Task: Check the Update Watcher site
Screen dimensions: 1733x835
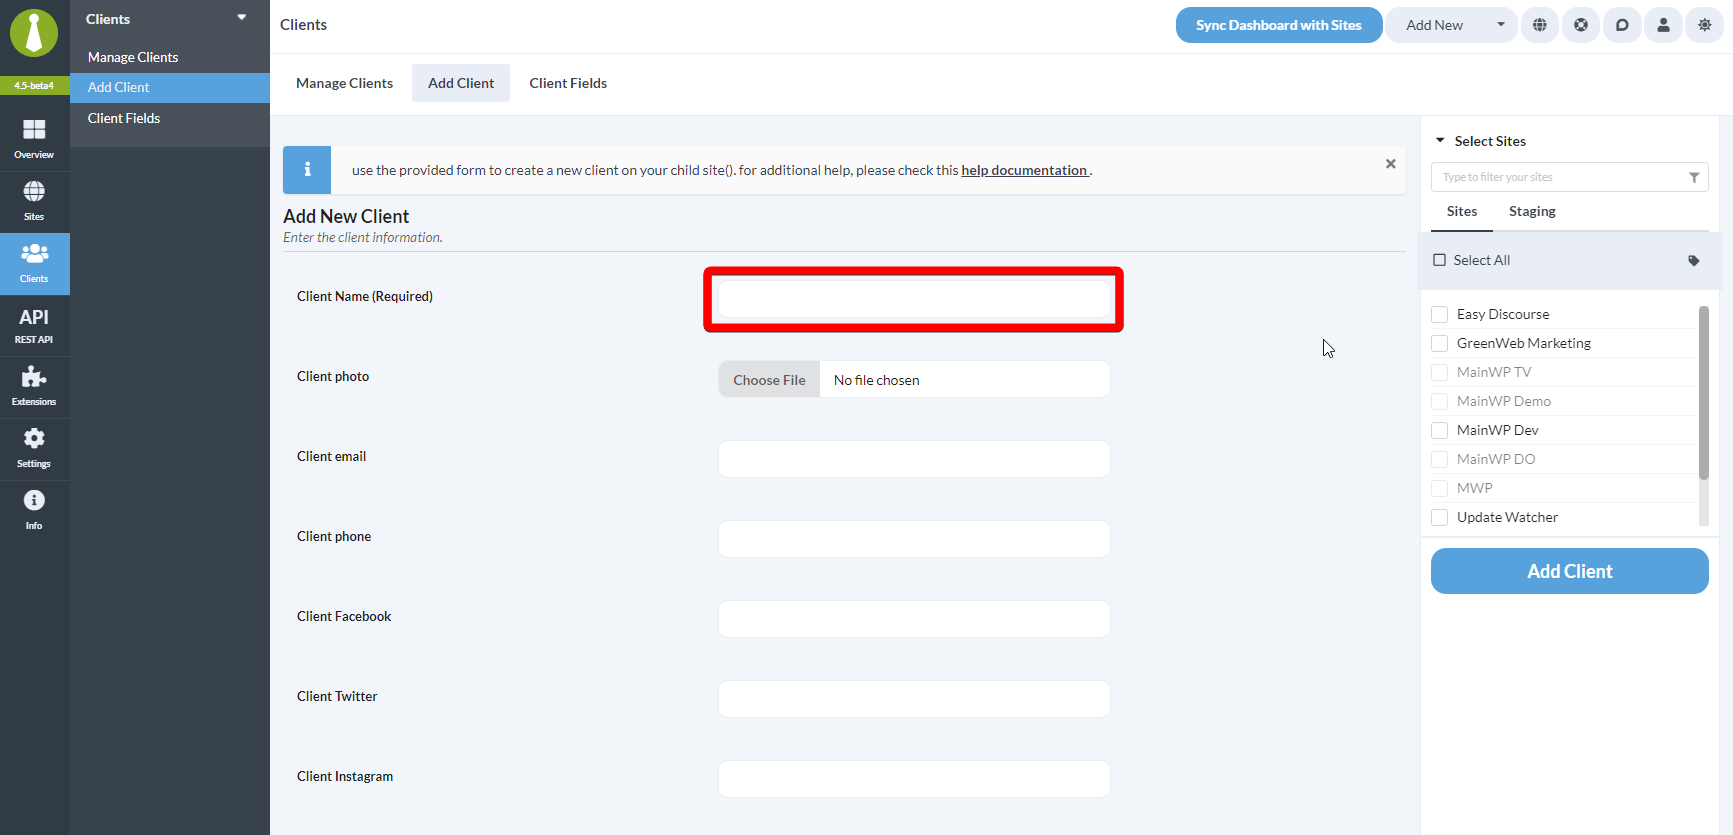Action: click(x=1440, y=517)
